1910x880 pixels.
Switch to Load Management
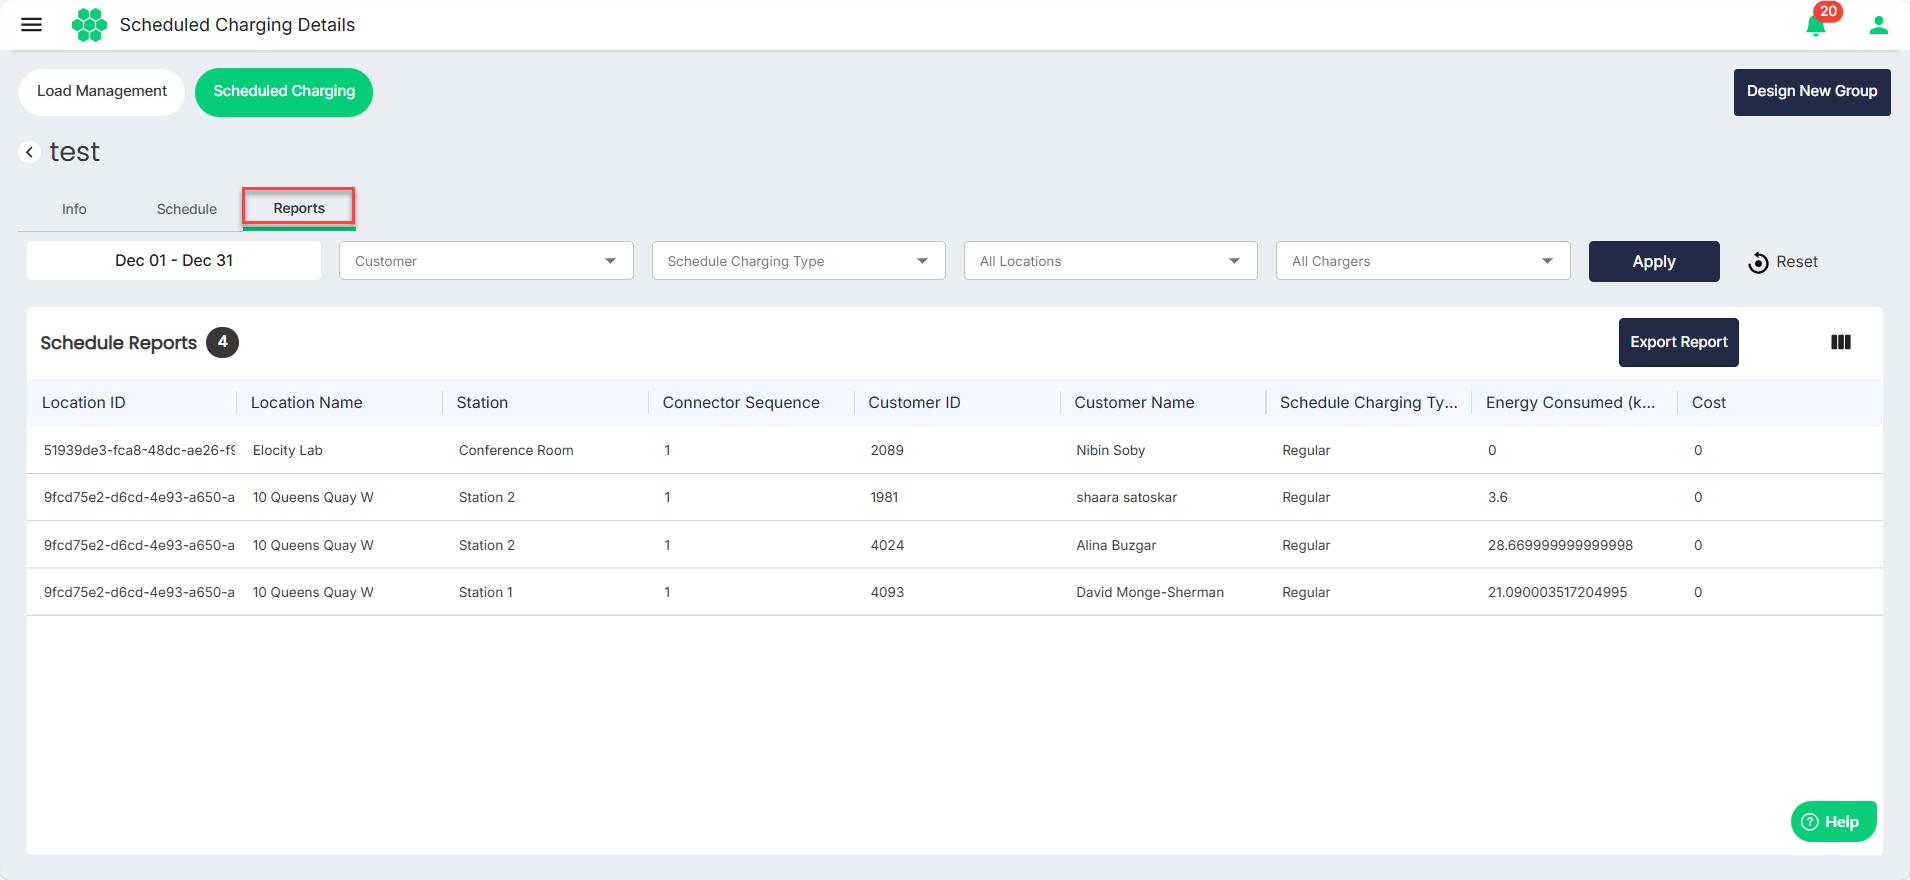102,92
